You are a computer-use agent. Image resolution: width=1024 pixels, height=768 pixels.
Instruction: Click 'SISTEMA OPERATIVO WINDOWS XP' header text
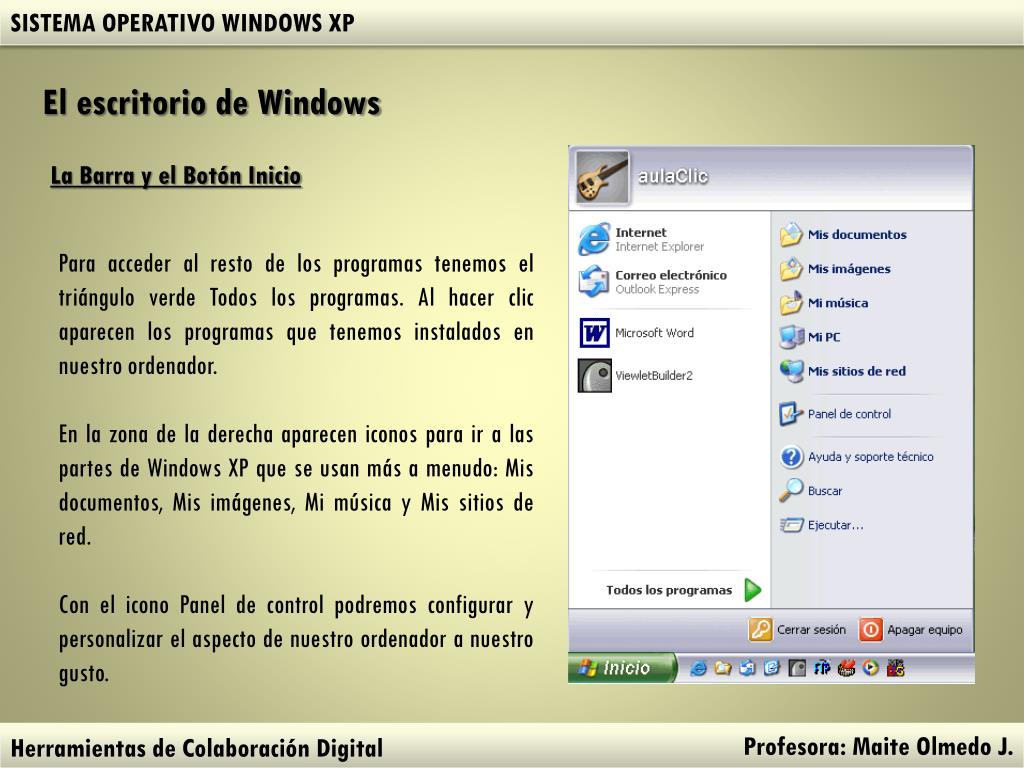point(182,23)
